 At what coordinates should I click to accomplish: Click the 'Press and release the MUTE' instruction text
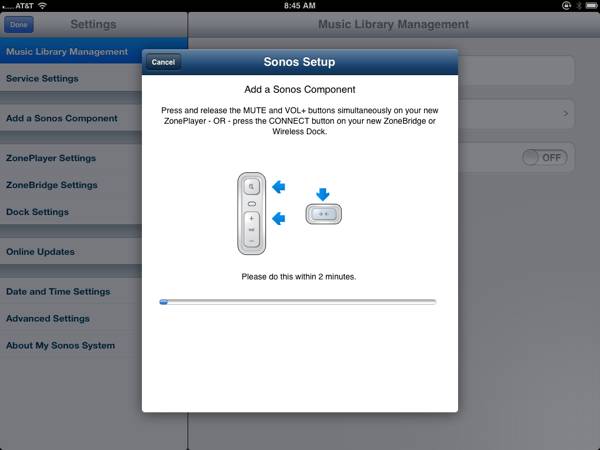pyautogui.click(x=300, y=121)
